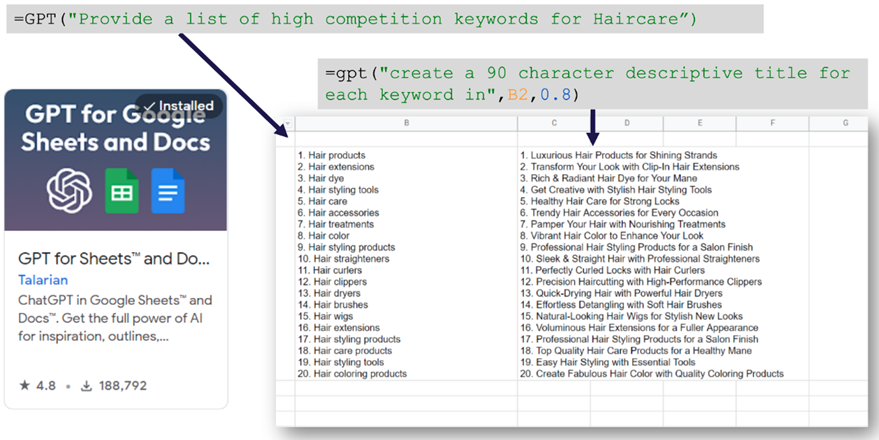
Task: Click '18. Hair care products' line
Action: click(345, 351)
